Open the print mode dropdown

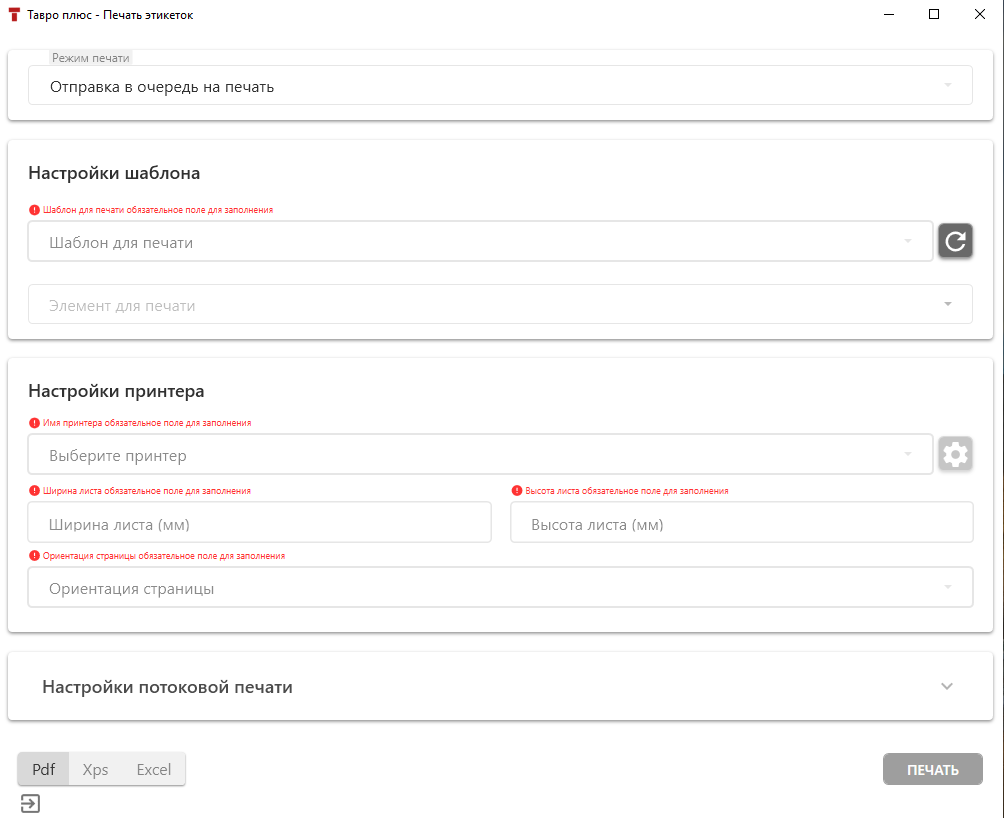[x=500, y=86]
